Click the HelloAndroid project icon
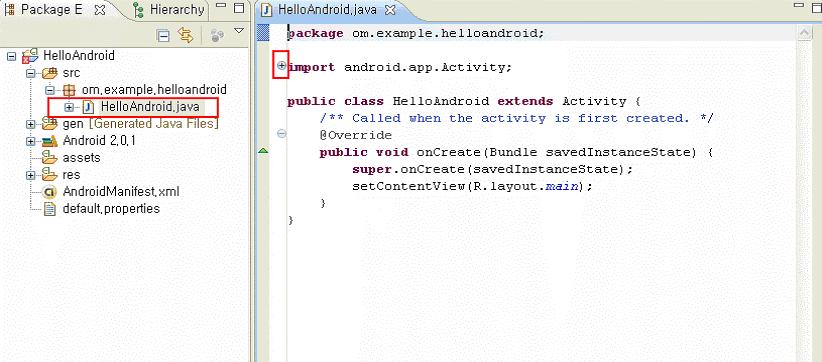Viewport: 822px width, 362px height. (31, 56)
